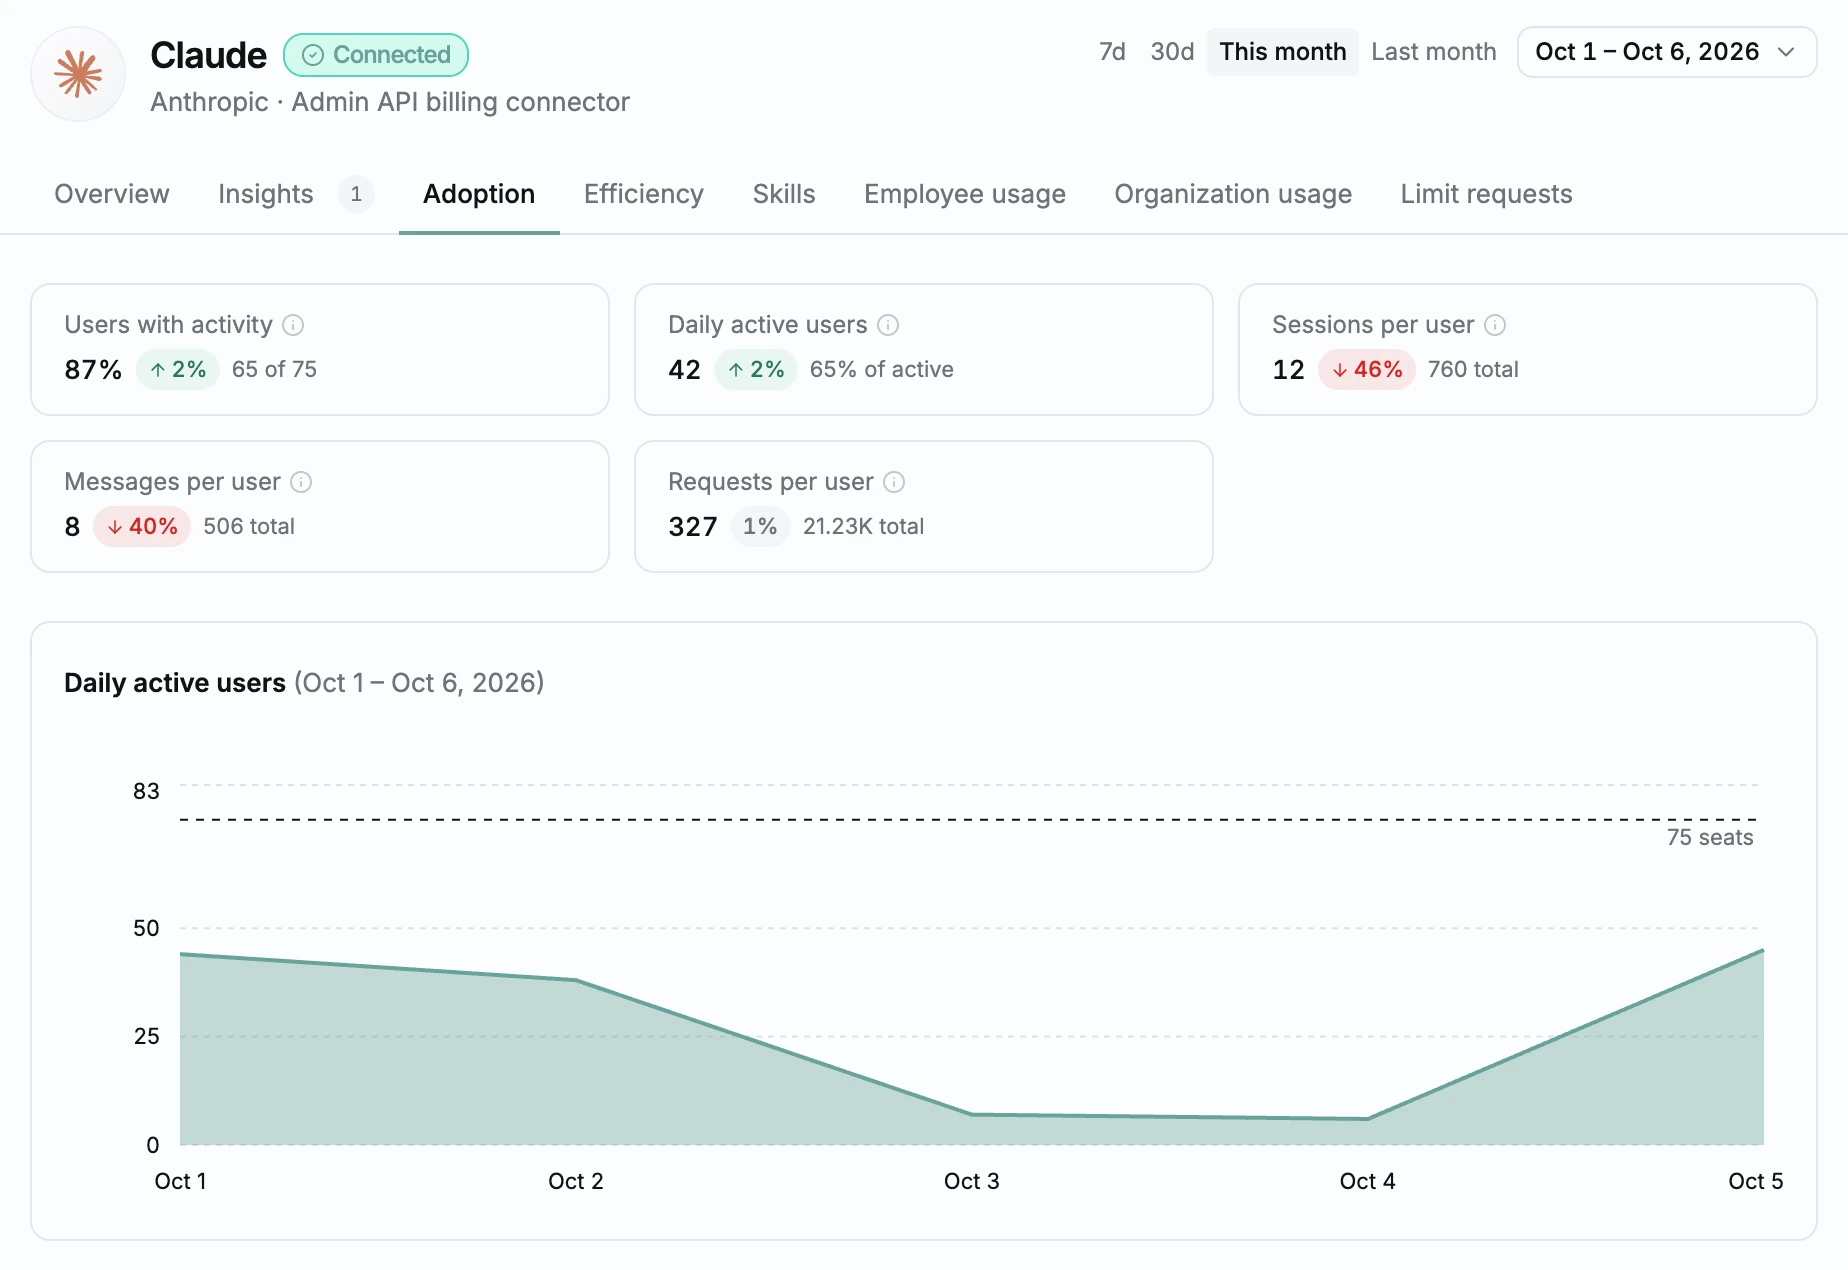Click the up 2% badge beside 87%

click(178, 370)
